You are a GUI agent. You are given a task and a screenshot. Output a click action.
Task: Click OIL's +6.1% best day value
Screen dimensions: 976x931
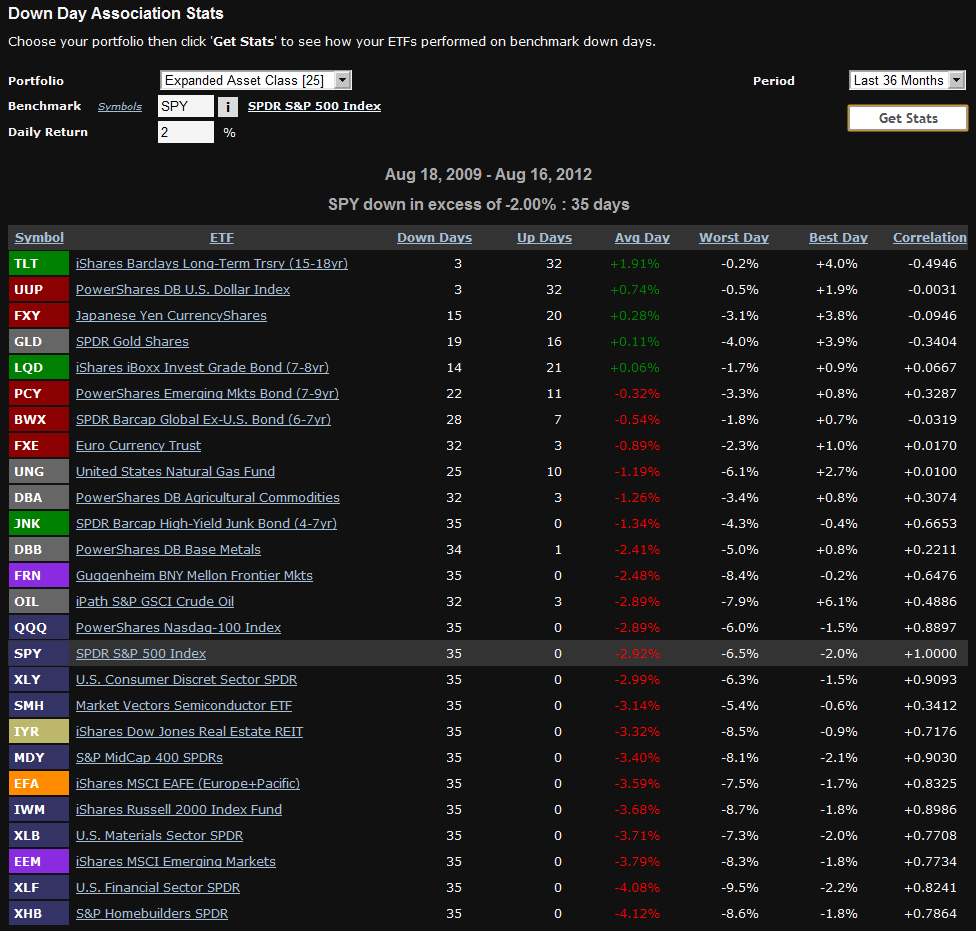837,602
